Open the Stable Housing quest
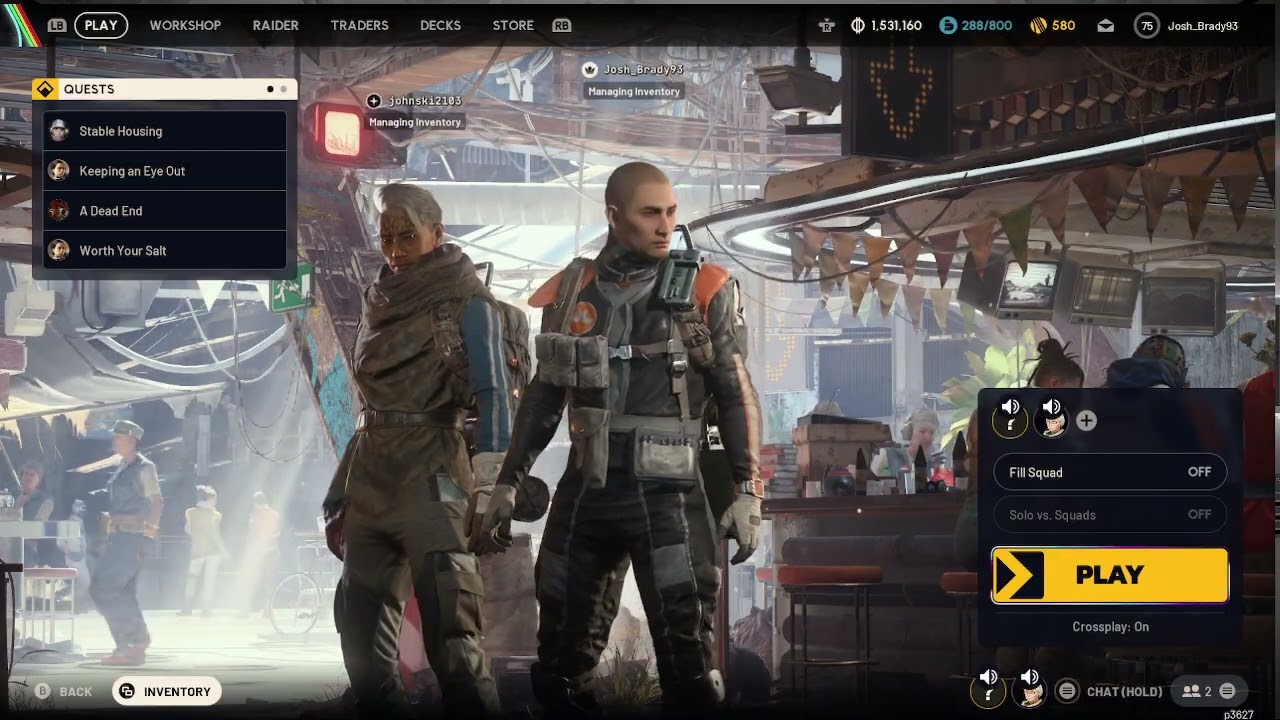Image resolution: width=1280 pixels, height=720 pixels. point(165,131)
